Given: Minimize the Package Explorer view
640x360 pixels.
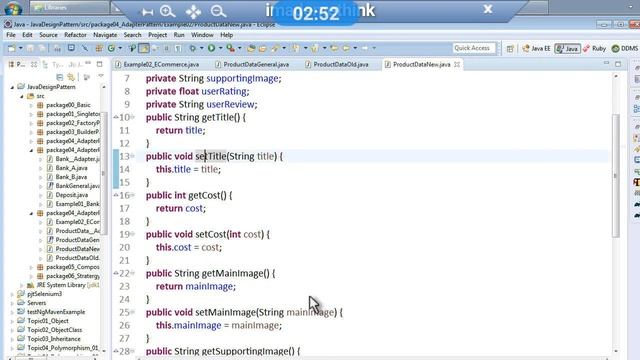Looking at the screenshot, I should coord(88,64).
